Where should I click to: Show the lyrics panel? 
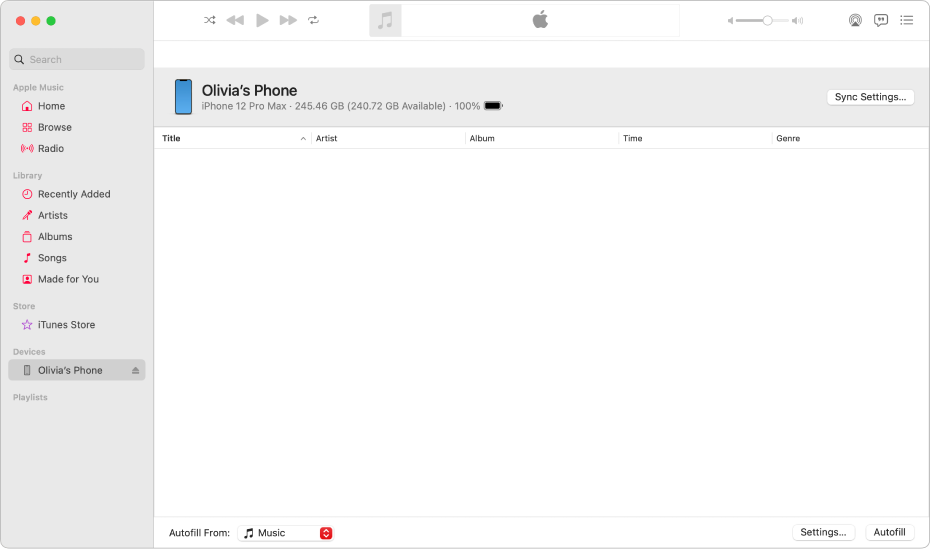[881, 20]
